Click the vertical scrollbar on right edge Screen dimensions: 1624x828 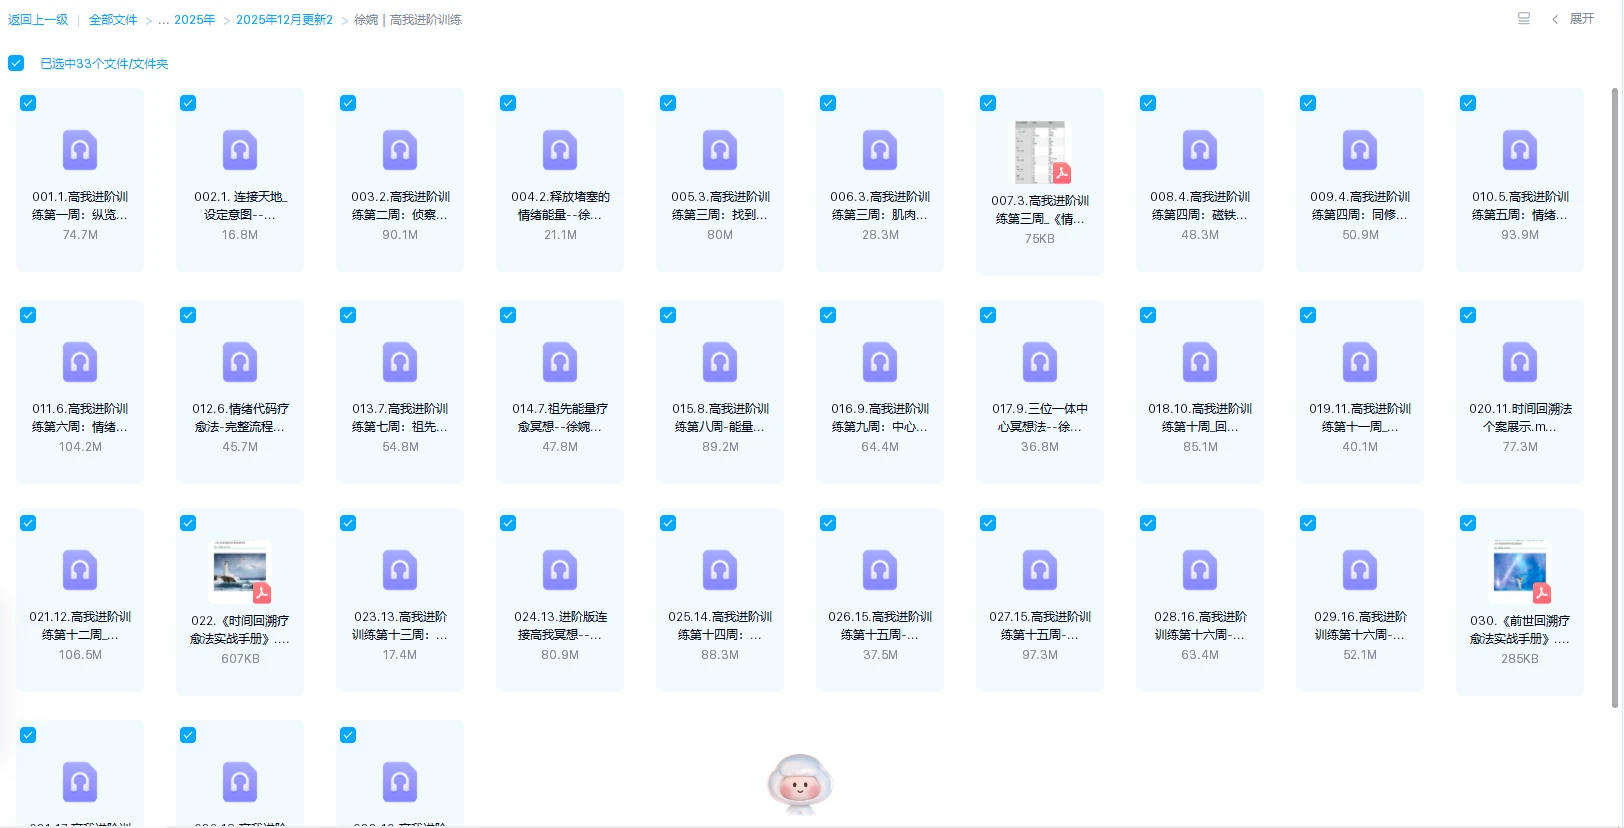[1614, 400]
